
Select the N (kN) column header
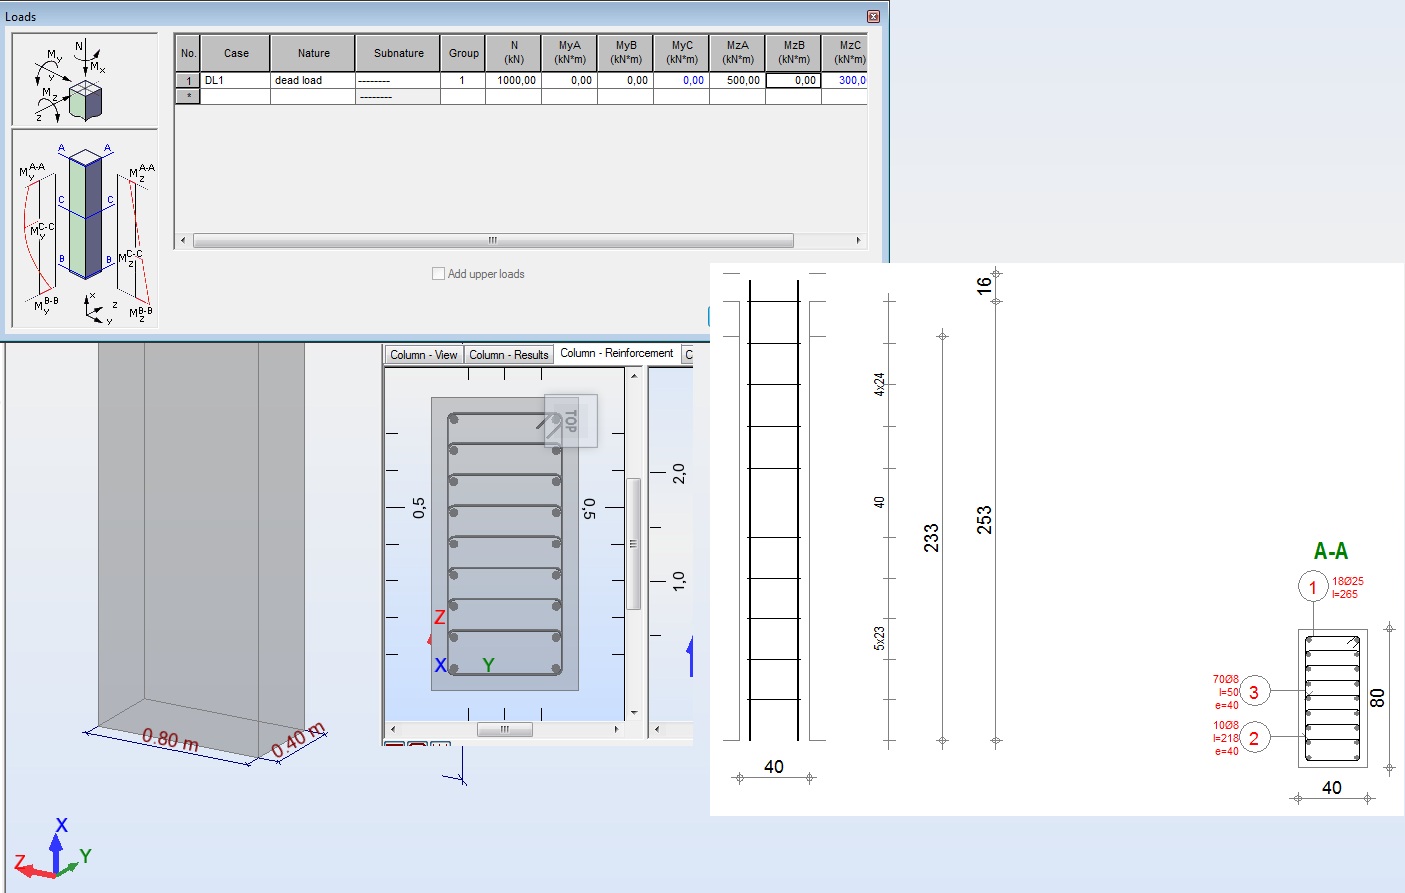coord(514,53)
